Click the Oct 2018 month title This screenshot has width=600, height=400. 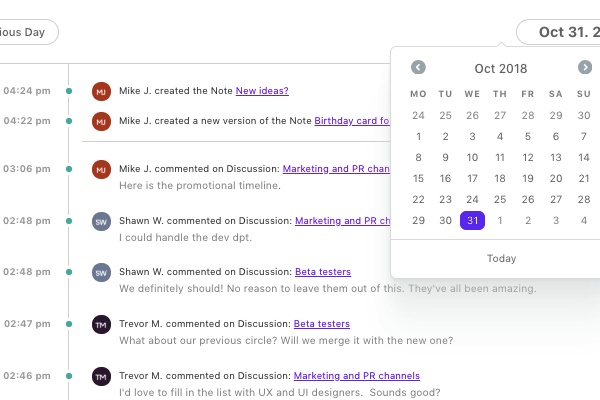click(501, 69)
